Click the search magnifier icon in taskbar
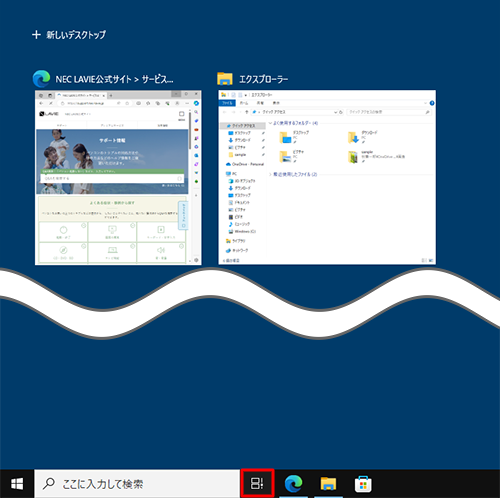 pyautogui.click(x=49, y=483)
